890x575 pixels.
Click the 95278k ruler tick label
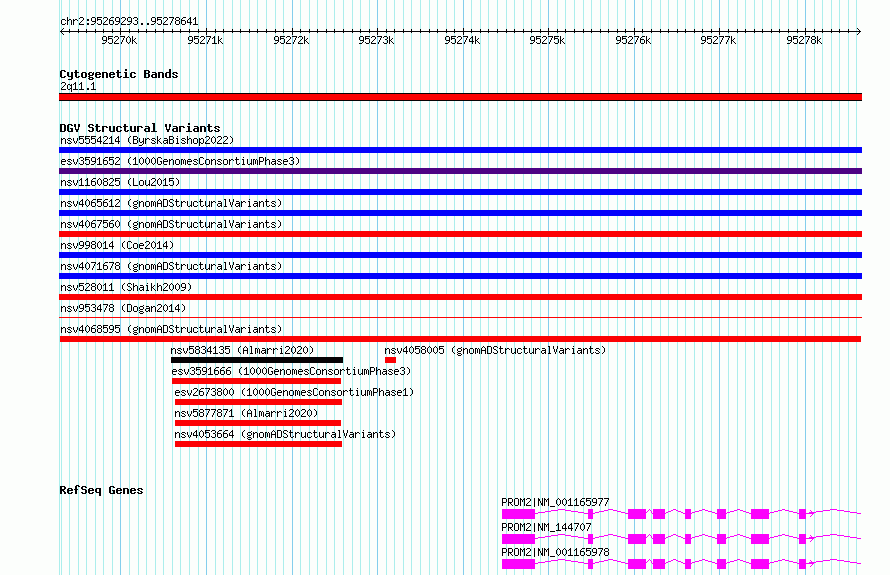point(804,40)
